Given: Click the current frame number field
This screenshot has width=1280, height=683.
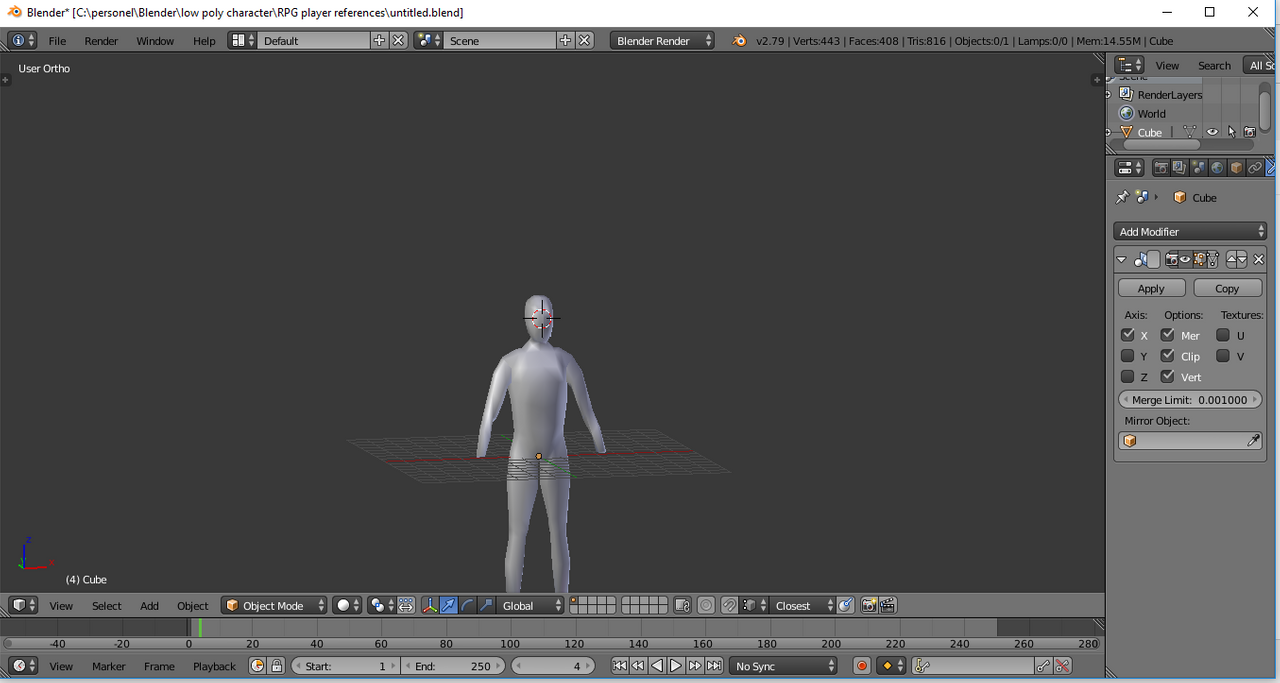Looking at the screenshot, I should pos(553,666).
